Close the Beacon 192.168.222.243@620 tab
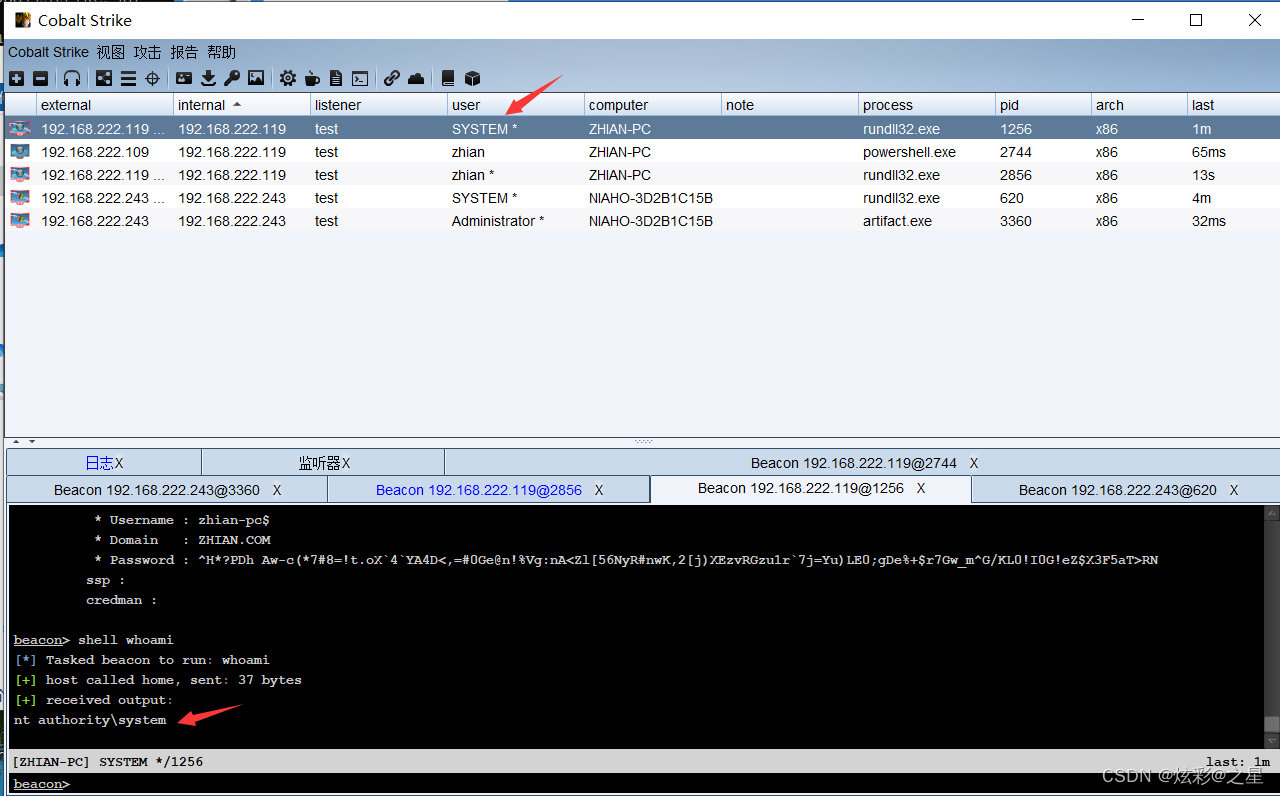The height and width of the screenshot is (796, 1280). click(x=1234, y=490)
